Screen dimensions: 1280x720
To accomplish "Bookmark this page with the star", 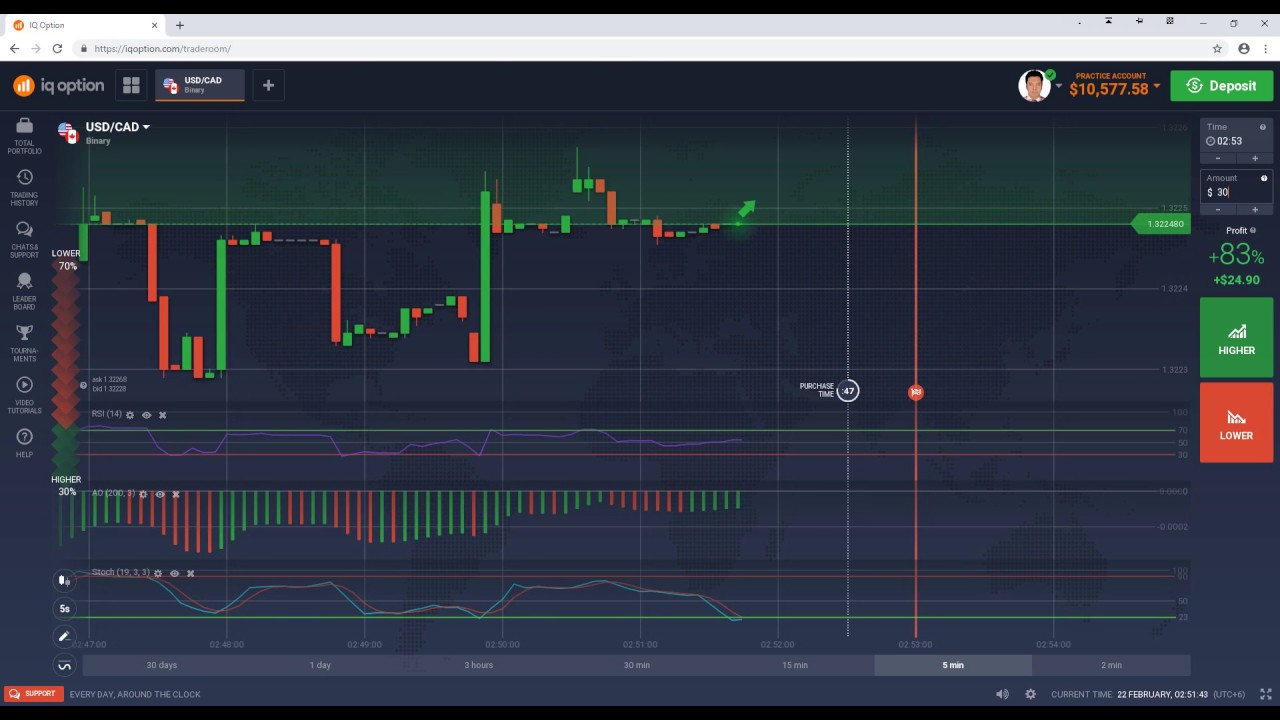I will (x=1217, y=48).
